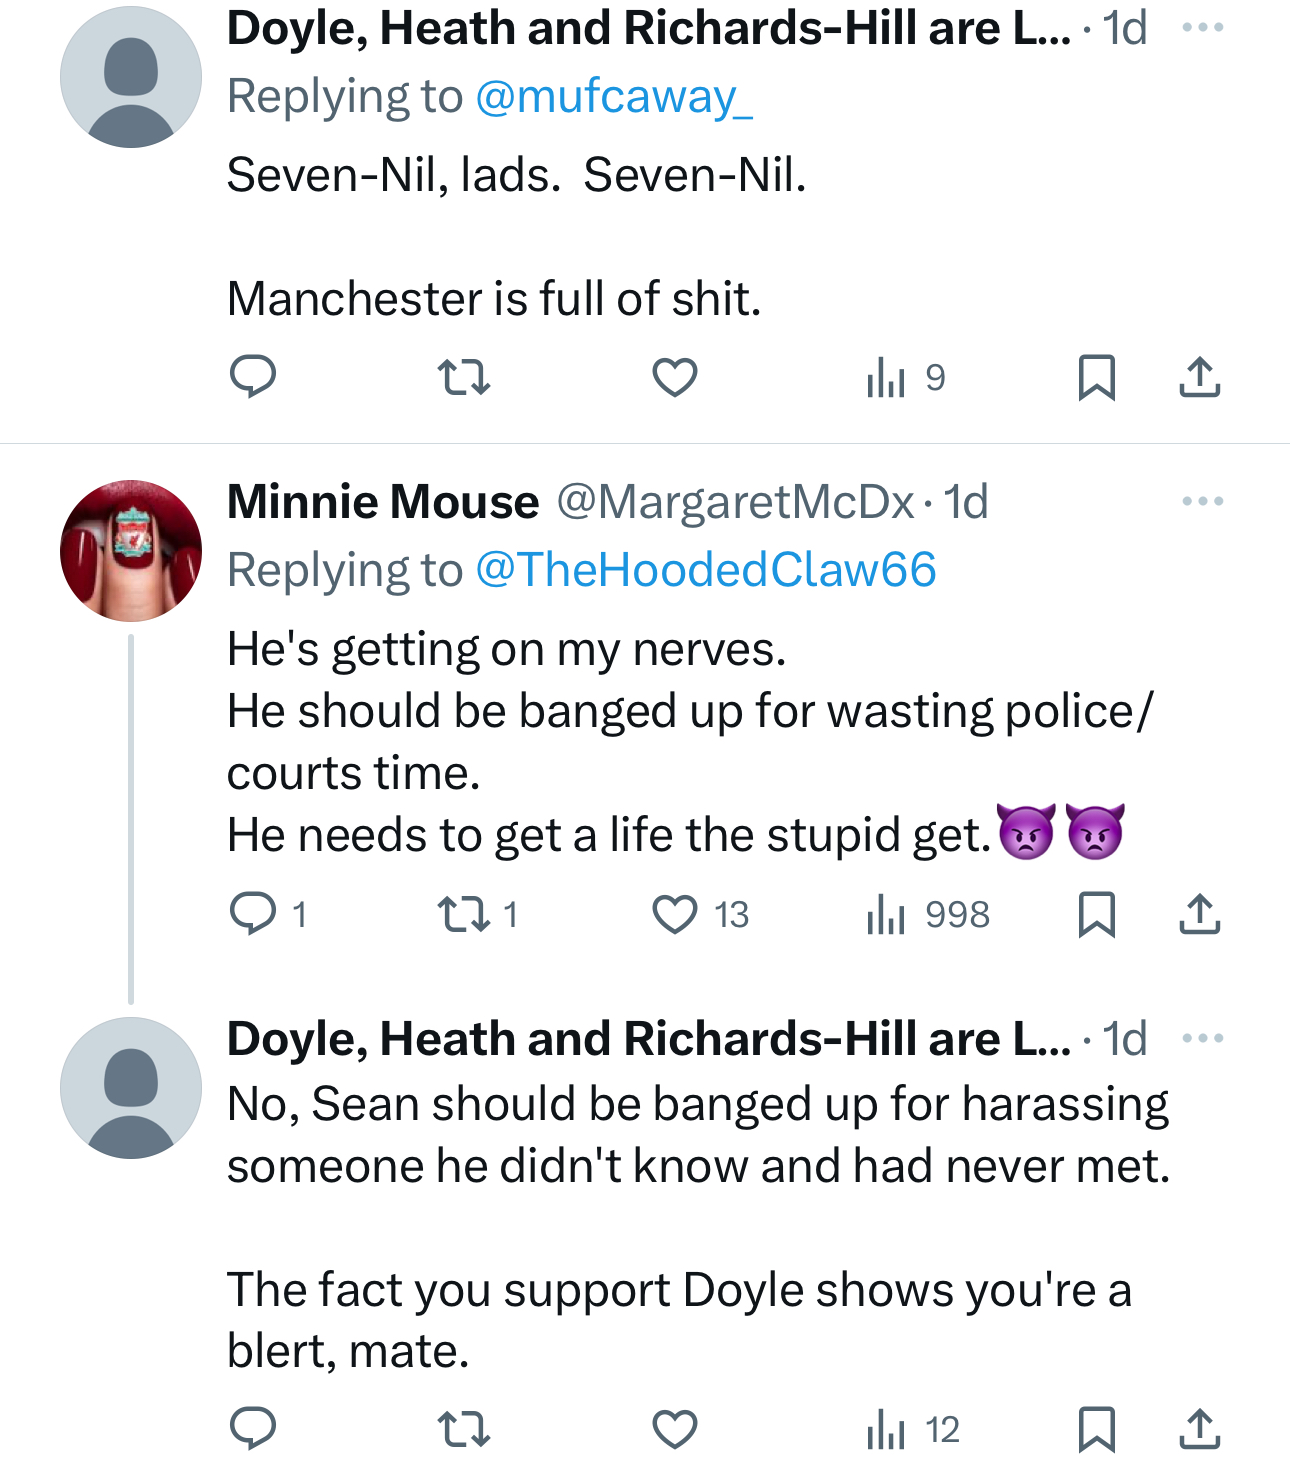Open more options on 'blert, mate' tweet
Image resolution: width=1290 pixels, height=1471 pixels.
[1202, 1038]
